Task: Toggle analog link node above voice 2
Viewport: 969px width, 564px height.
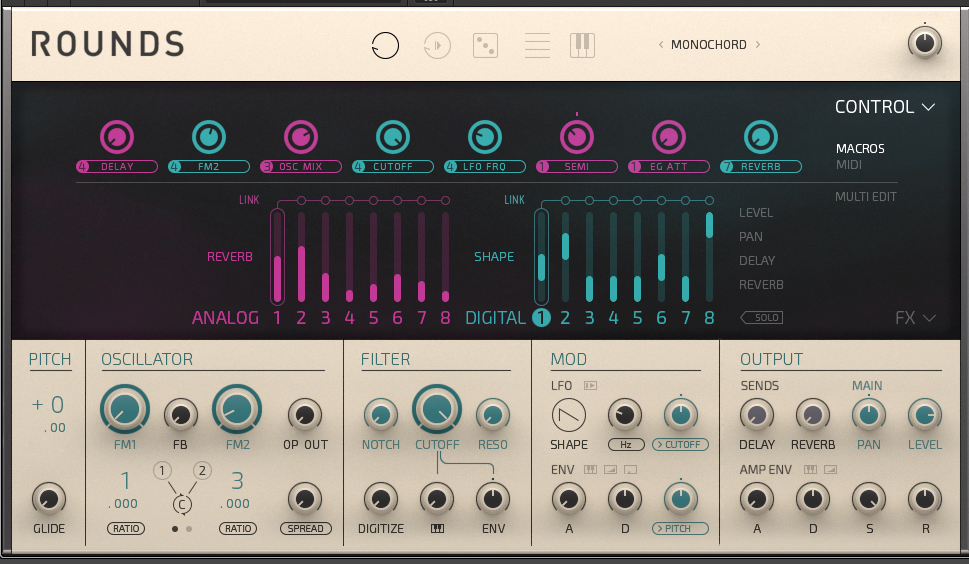Action: [301, 201]
